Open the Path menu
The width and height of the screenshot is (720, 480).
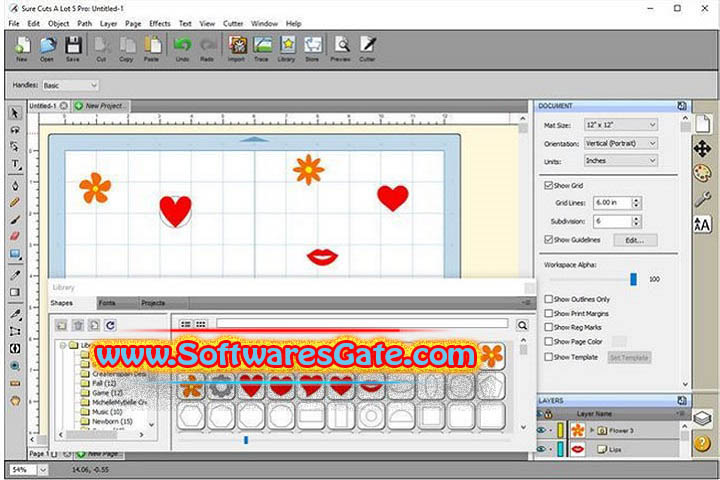click(x=84, y=23)
